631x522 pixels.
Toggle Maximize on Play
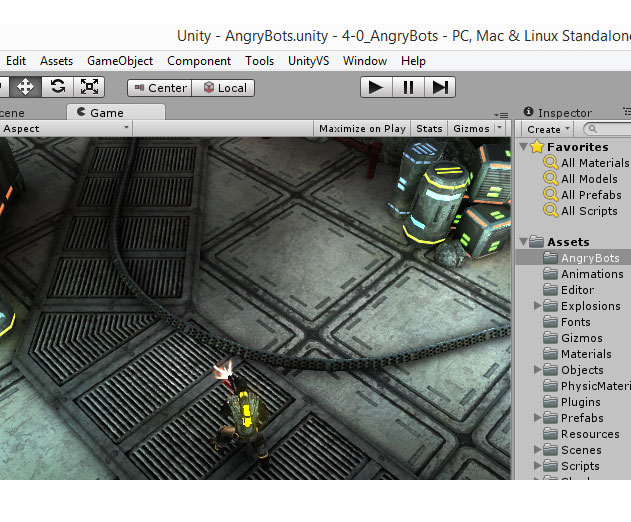362,128
